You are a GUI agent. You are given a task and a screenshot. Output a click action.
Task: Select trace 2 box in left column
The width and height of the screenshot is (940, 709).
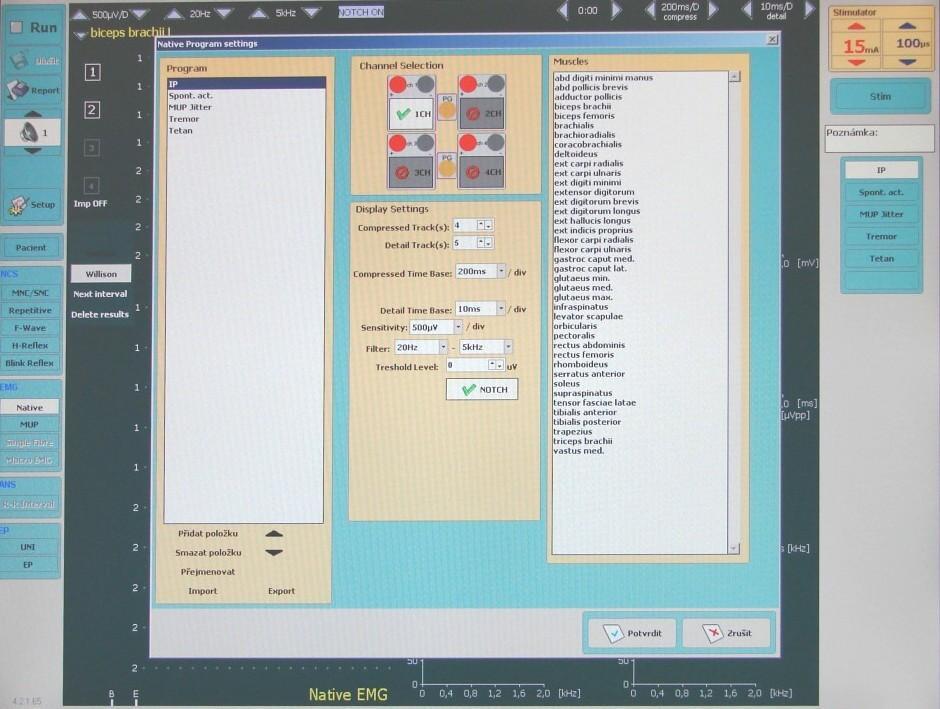pyautogui.click(x=92, y=110)
